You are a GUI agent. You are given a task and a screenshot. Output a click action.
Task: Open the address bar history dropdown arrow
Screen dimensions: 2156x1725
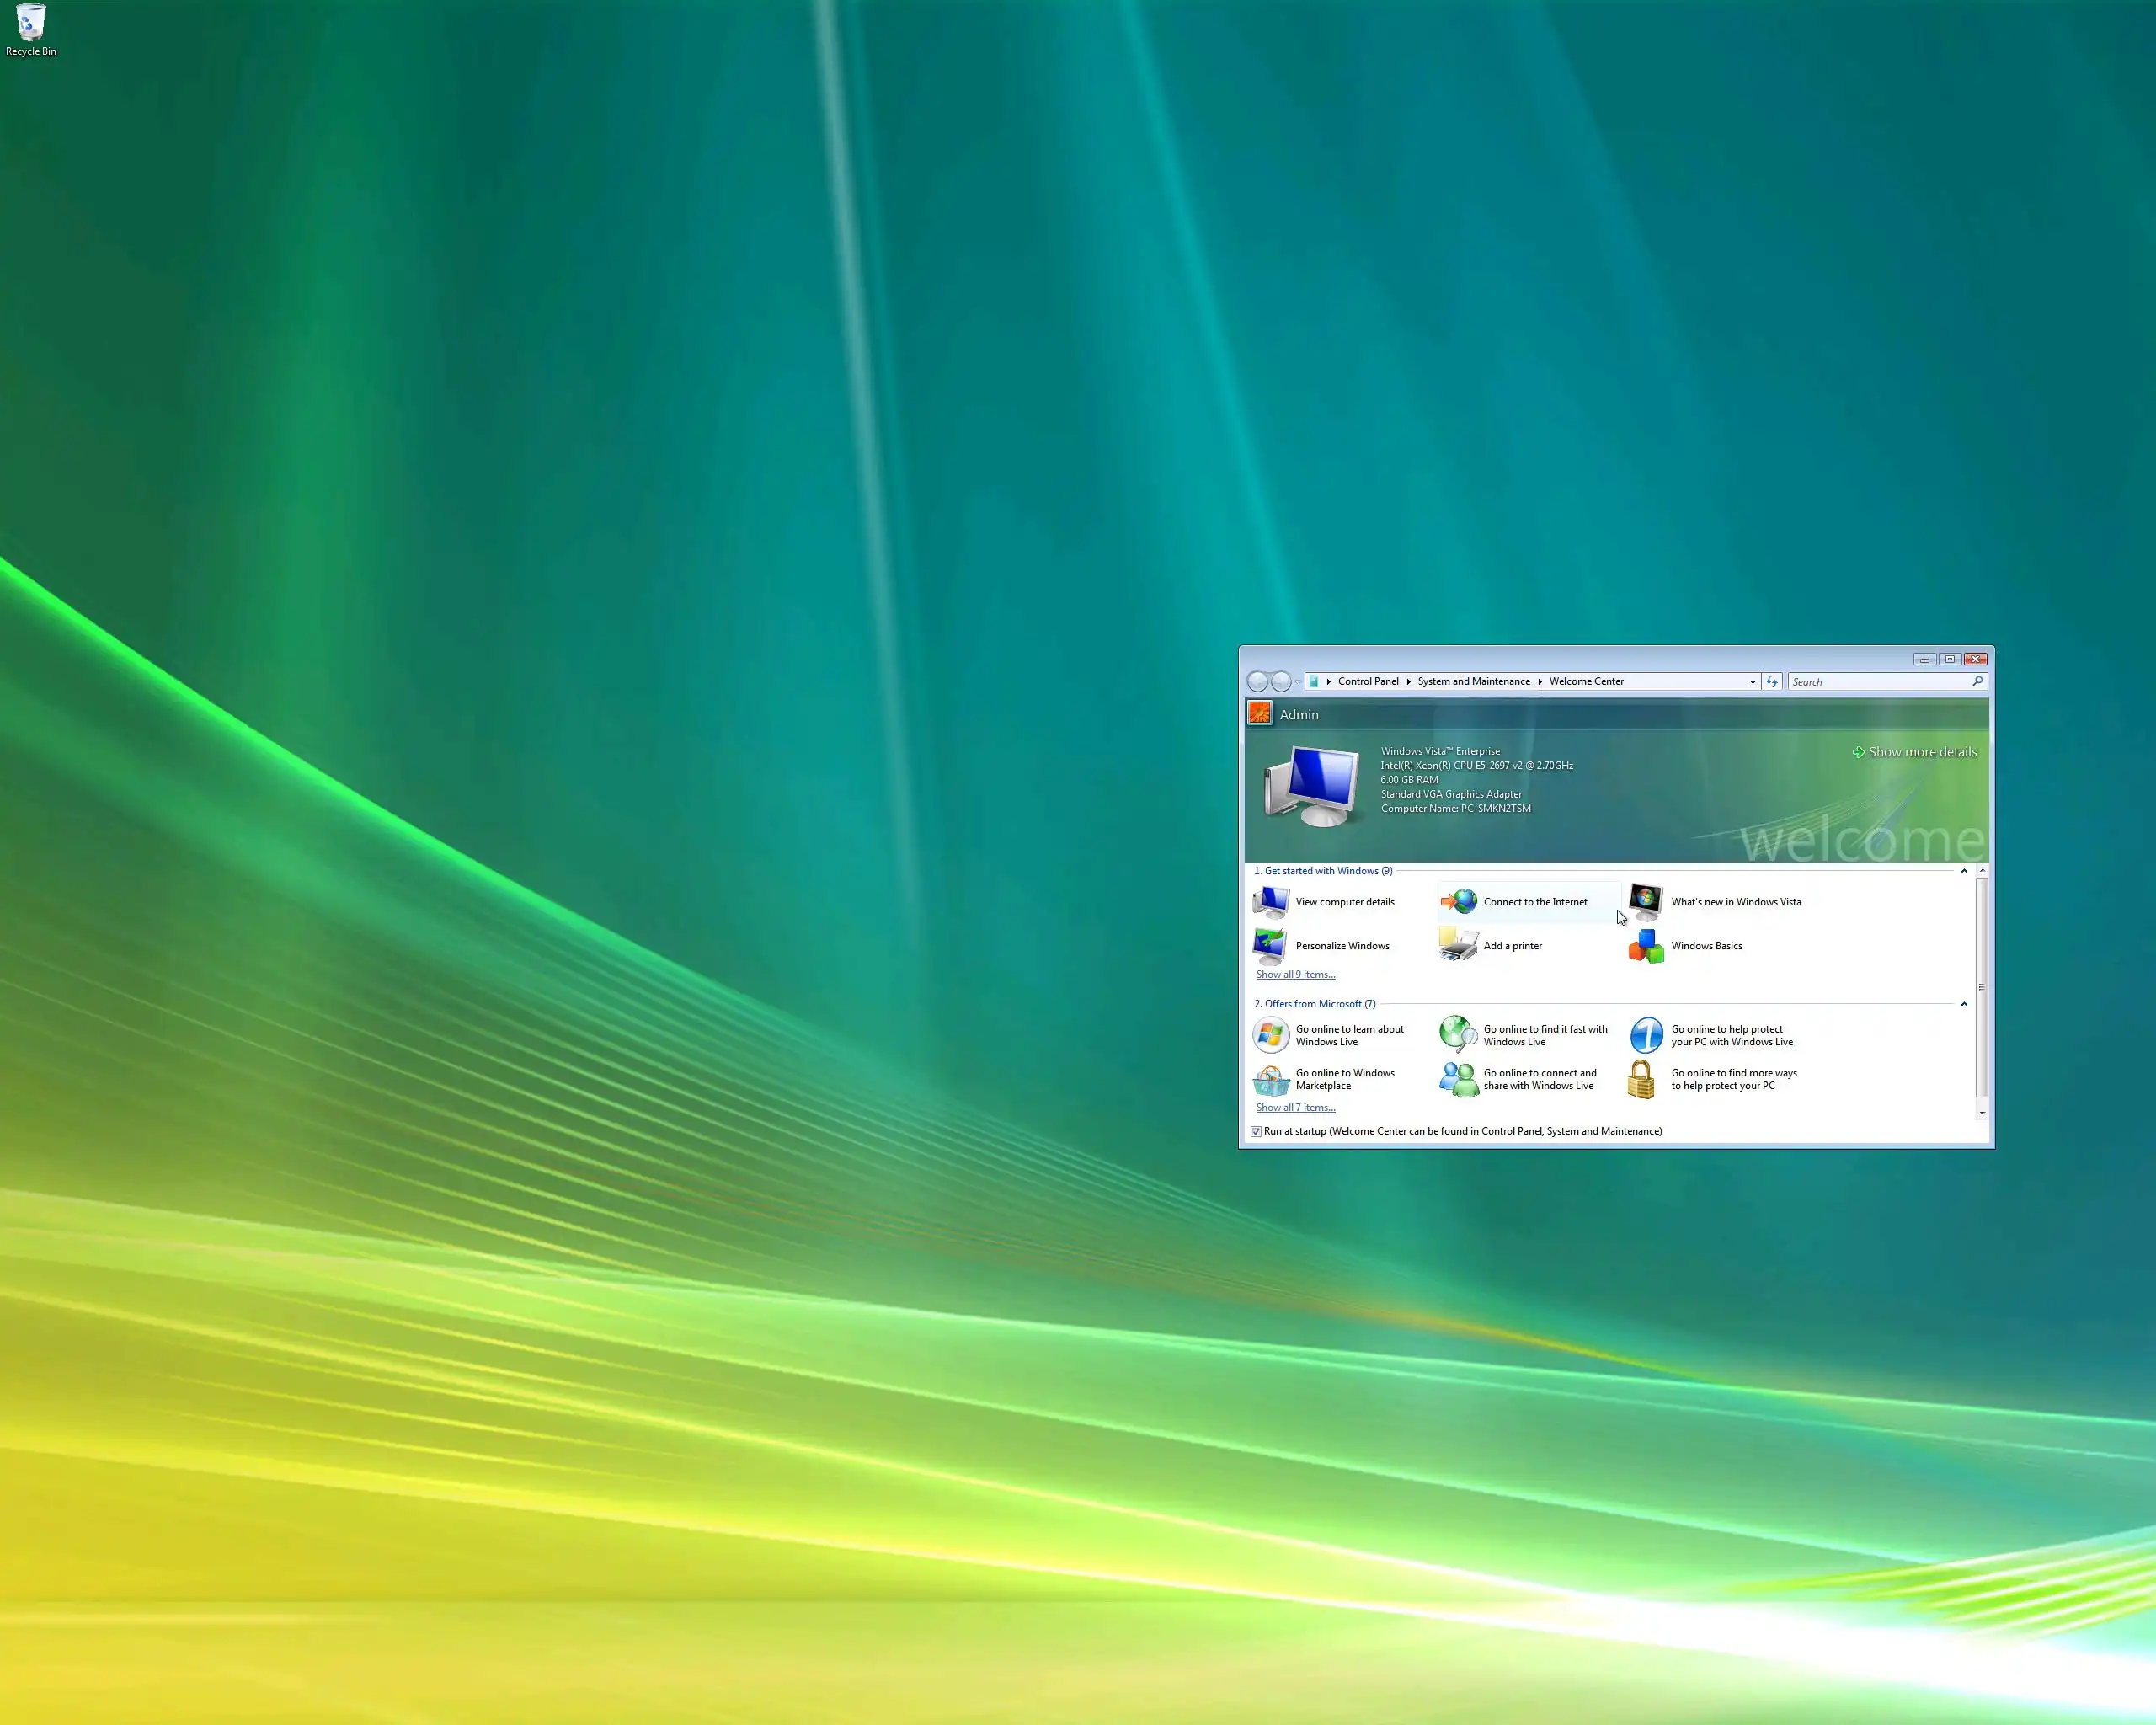pos(1753,682)
